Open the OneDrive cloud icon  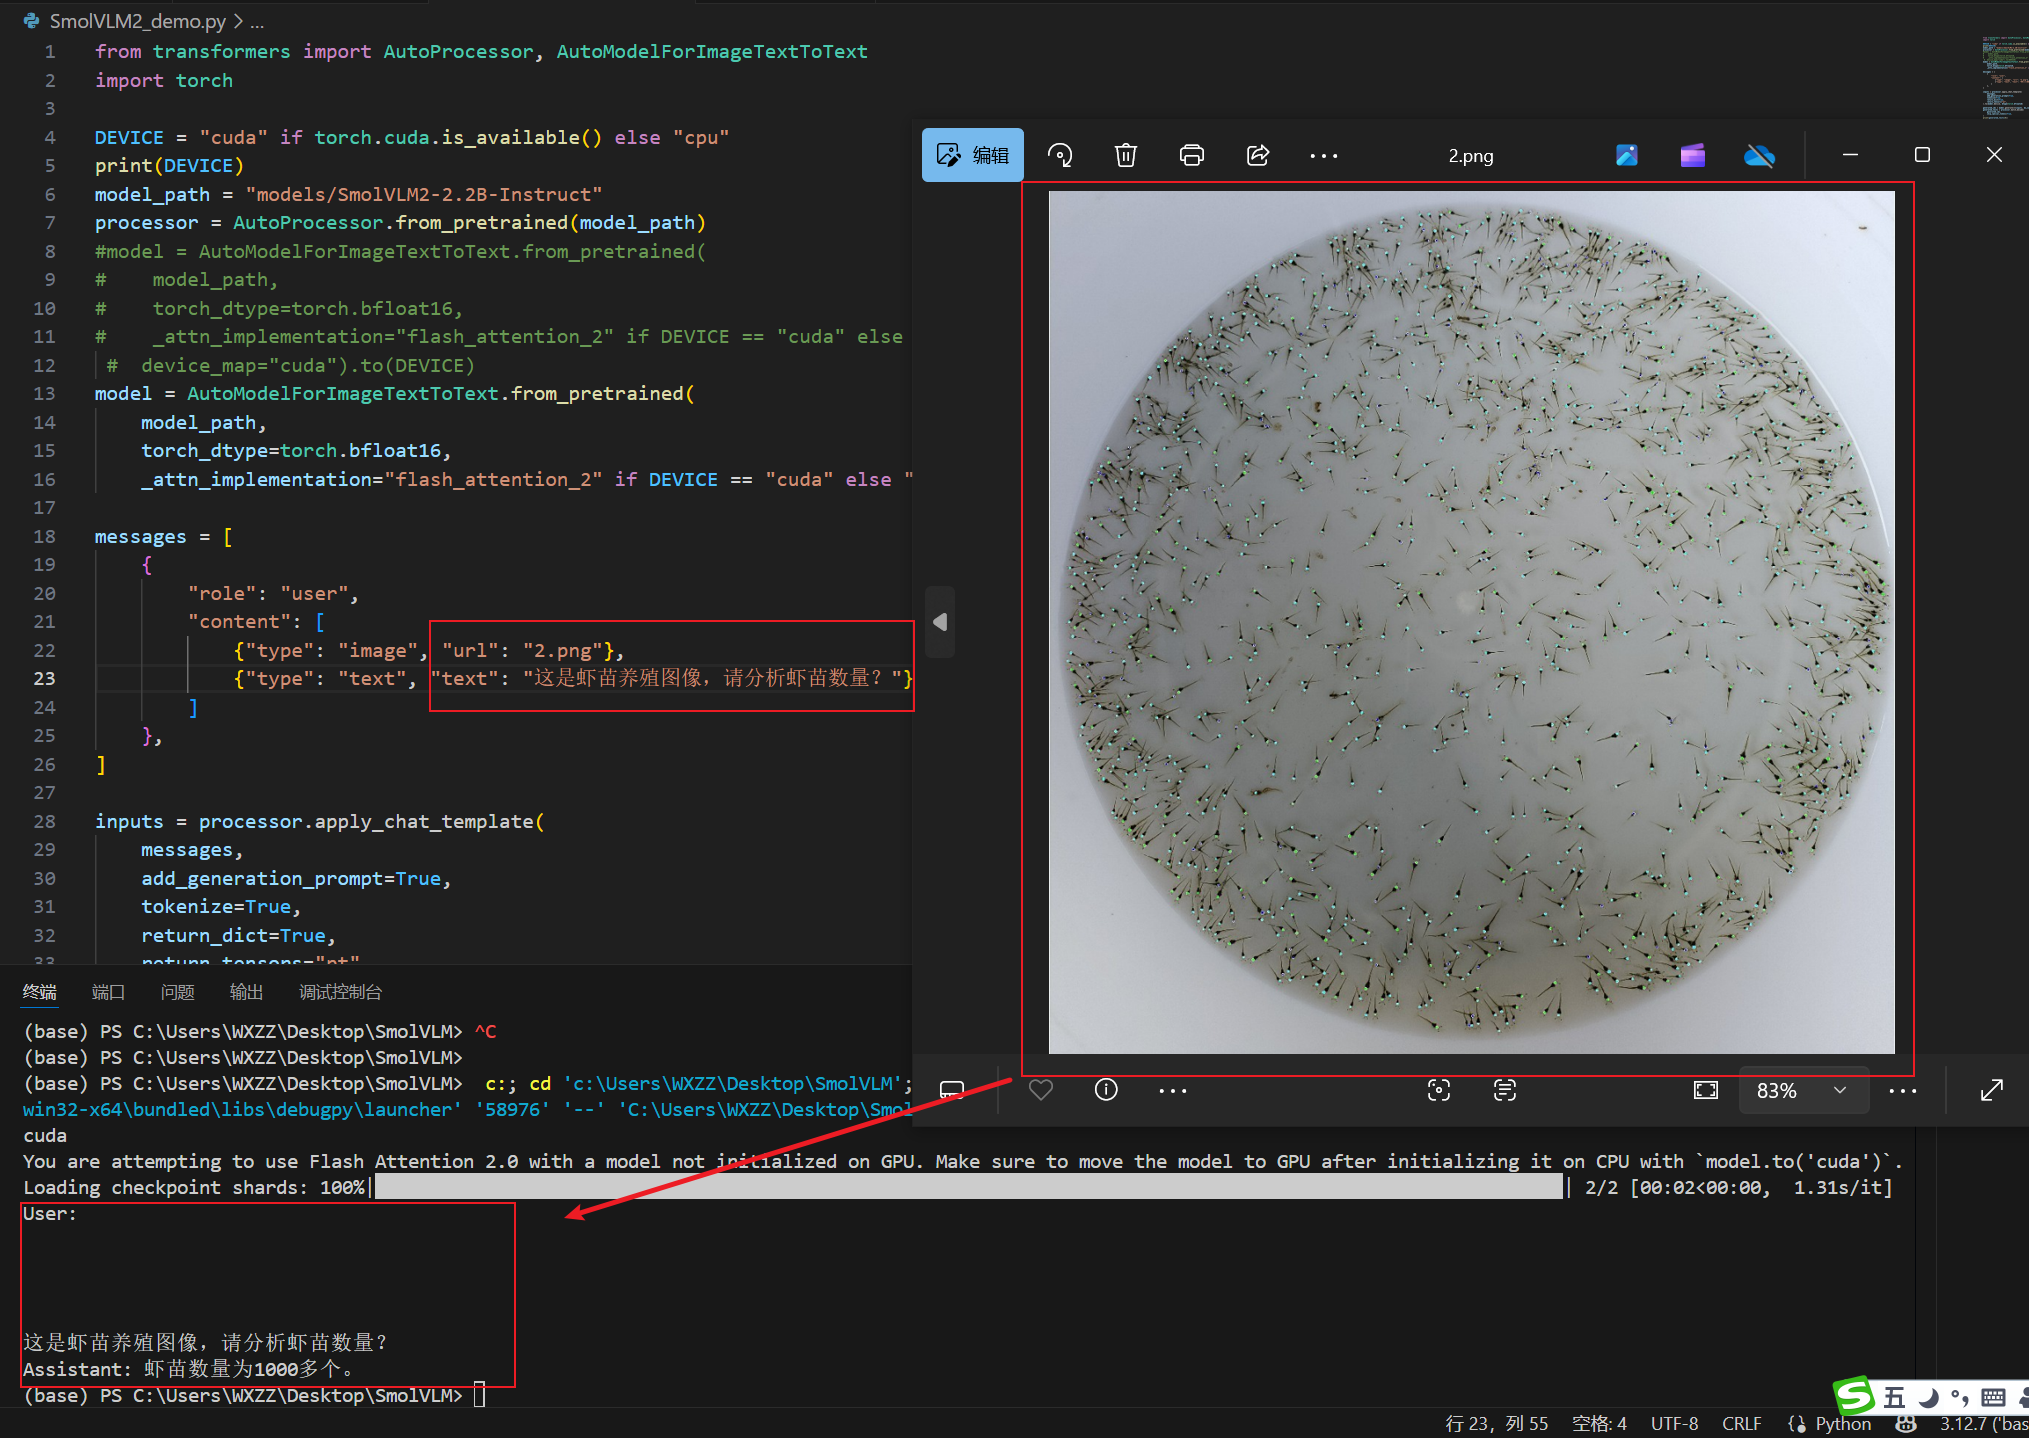(1759, 155)
